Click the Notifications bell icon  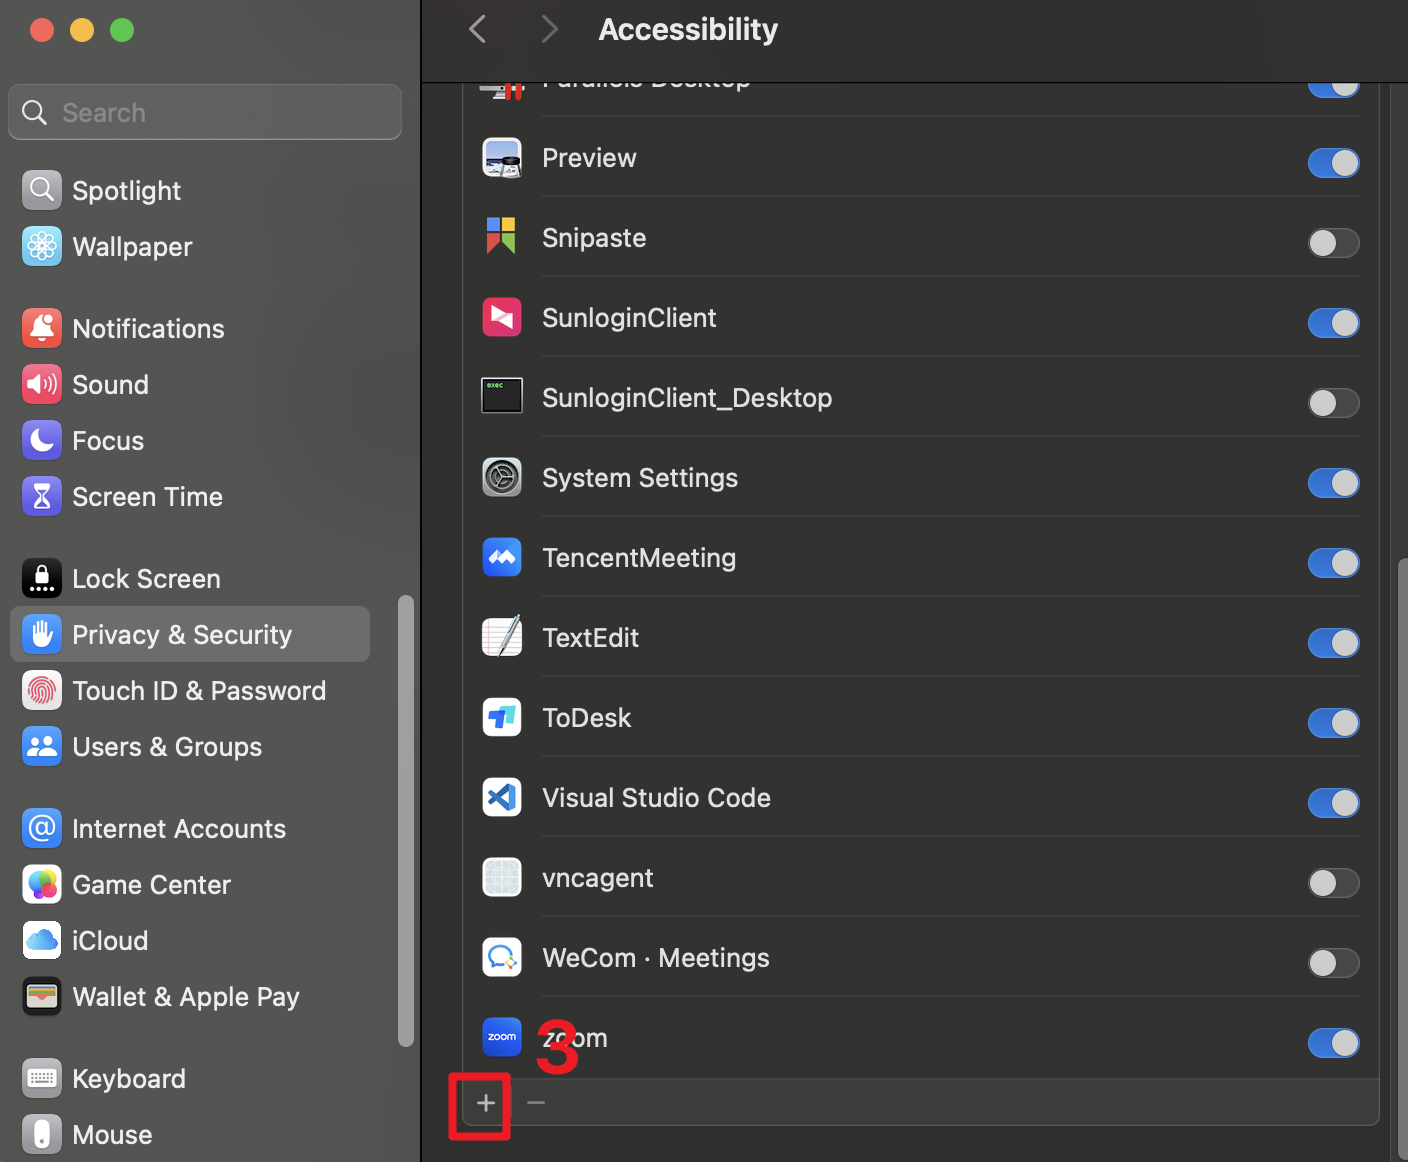coord(42,328)
